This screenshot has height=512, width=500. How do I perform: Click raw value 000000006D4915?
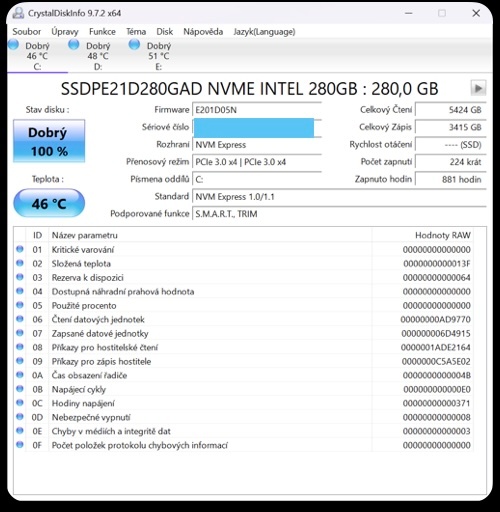pyautogui.click(x=436, y=334)
